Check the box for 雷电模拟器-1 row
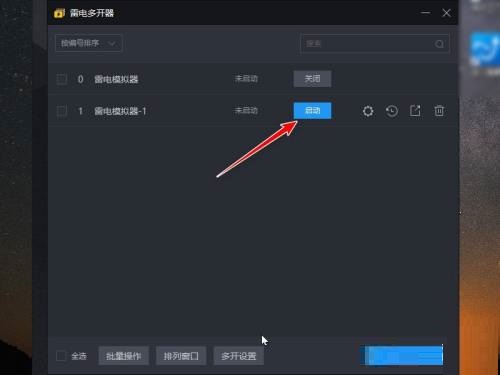The width and height of the screenshot is (500, 375). coord(62,111)
